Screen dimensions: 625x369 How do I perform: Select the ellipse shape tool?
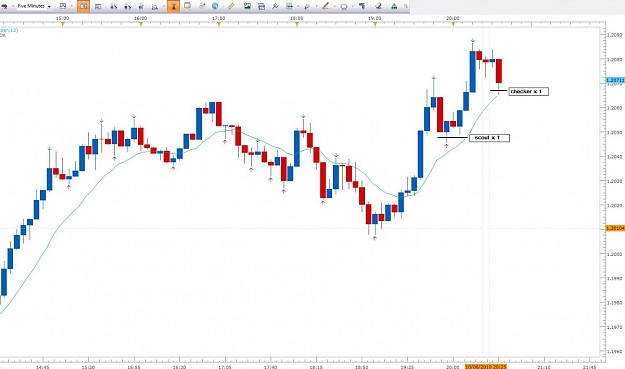pyautogui.click(x=344, y=7)
